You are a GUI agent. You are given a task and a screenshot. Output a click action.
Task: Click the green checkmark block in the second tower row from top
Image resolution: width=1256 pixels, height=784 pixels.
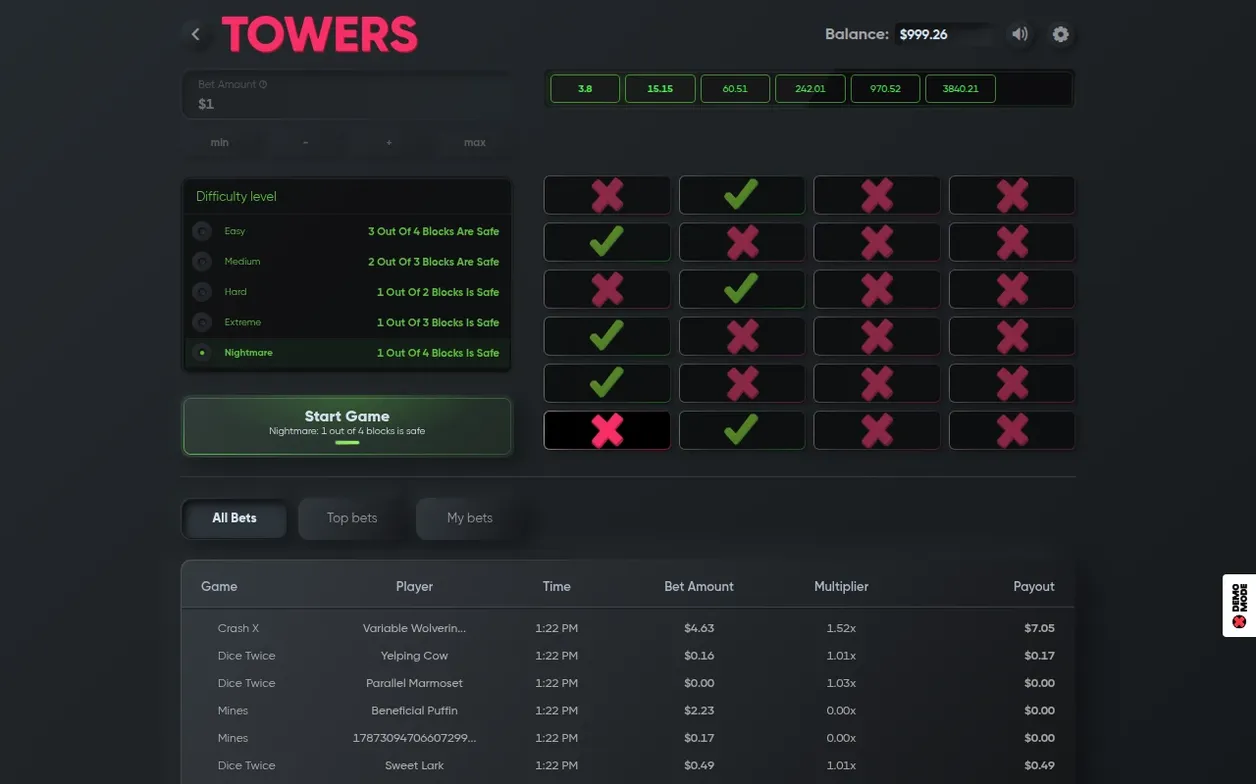(x=607, y=242)
